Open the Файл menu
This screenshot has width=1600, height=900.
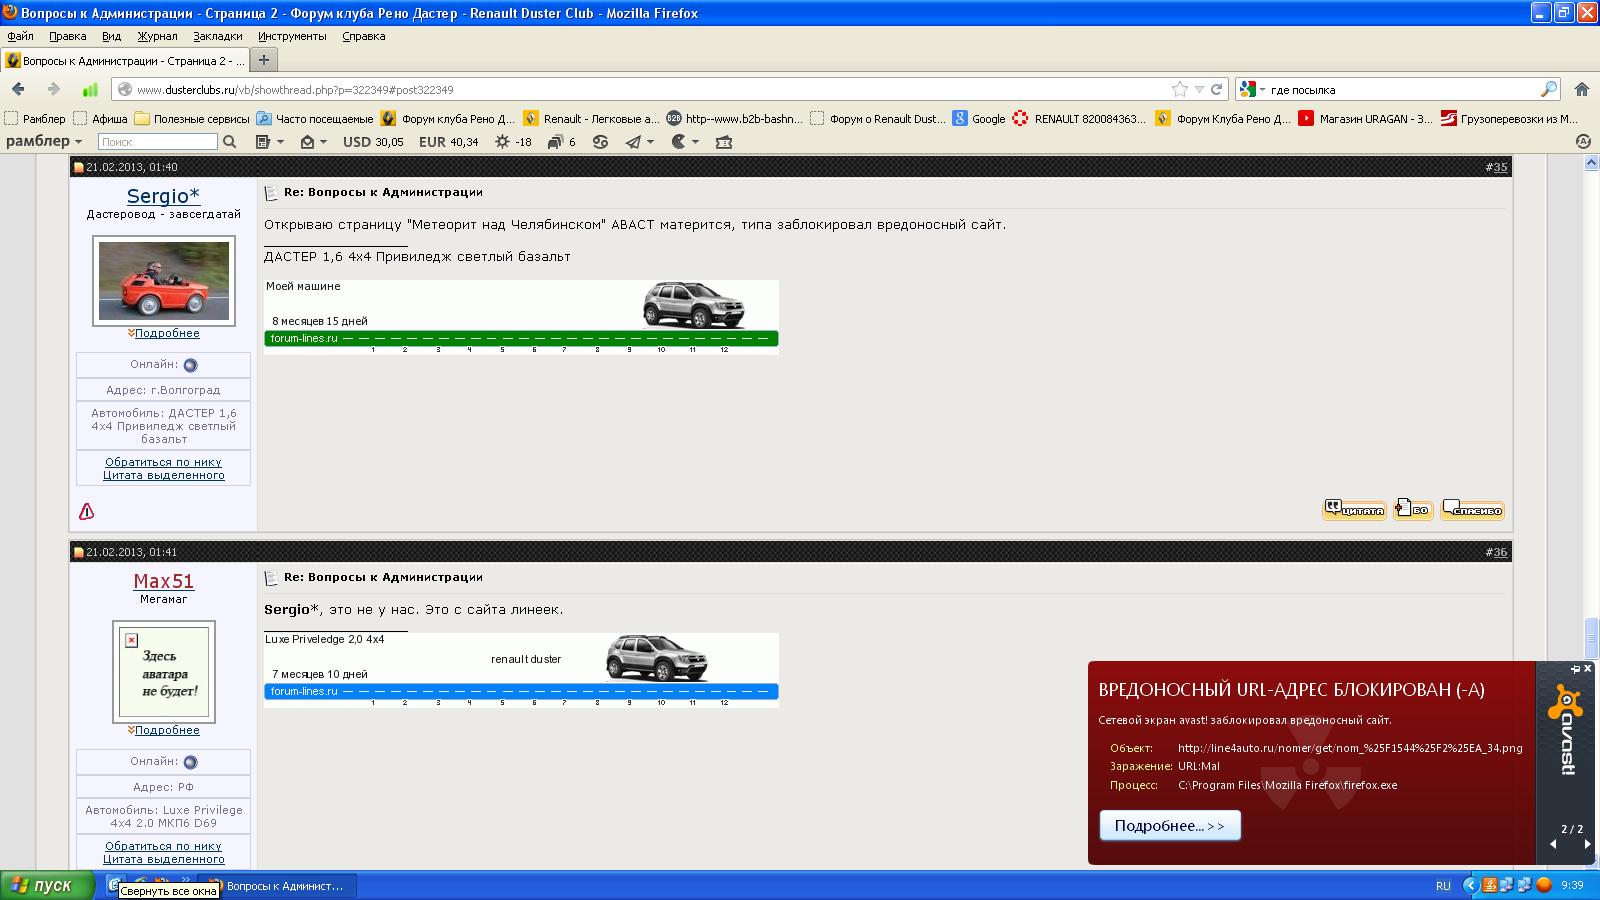20,36
